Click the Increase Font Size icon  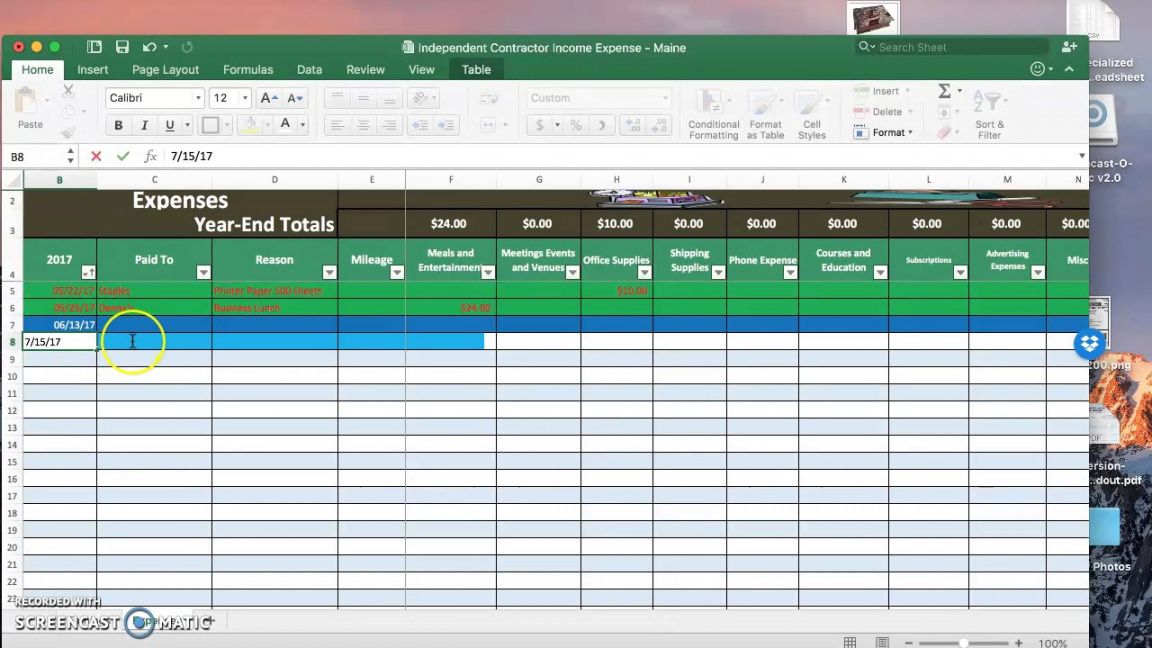[268, 98]
